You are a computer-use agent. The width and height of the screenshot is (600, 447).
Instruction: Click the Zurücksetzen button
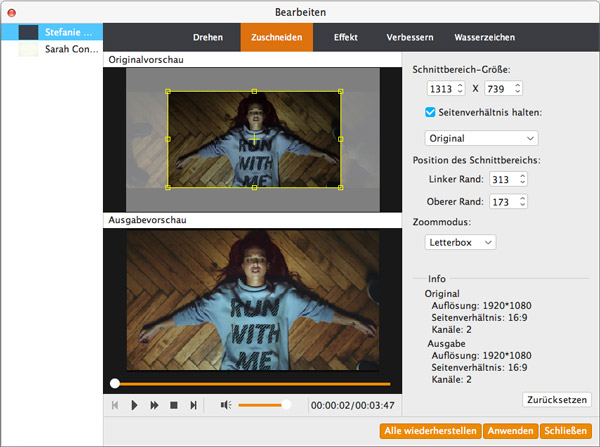(556, 400)
